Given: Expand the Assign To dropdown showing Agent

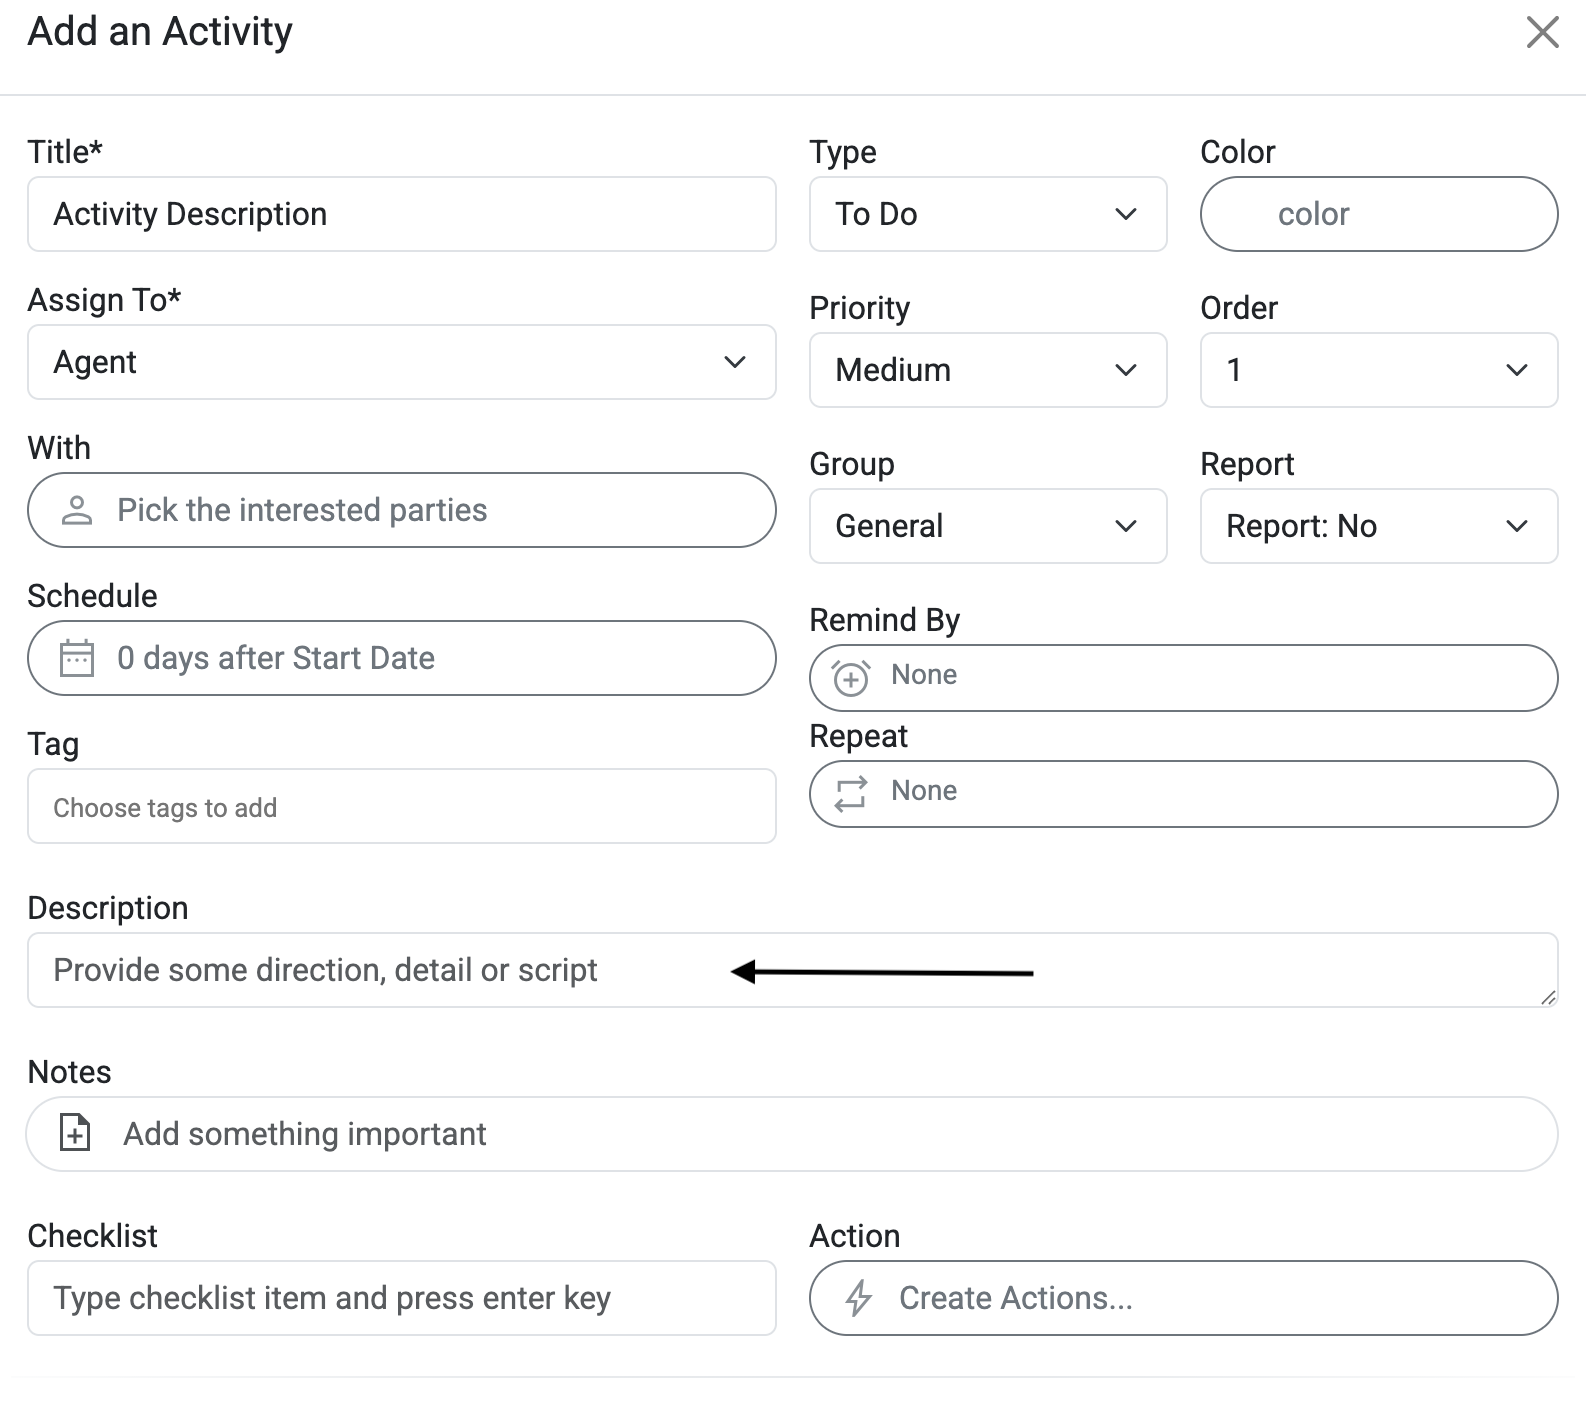Looking at the screenshot, I should (401, 362).
